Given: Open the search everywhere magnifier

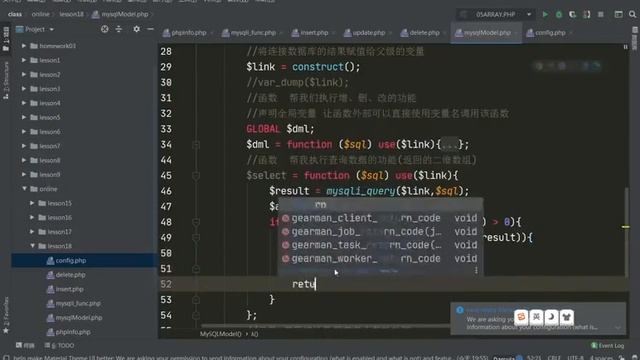Looking at the screenshot, I should tap(632, 14).
